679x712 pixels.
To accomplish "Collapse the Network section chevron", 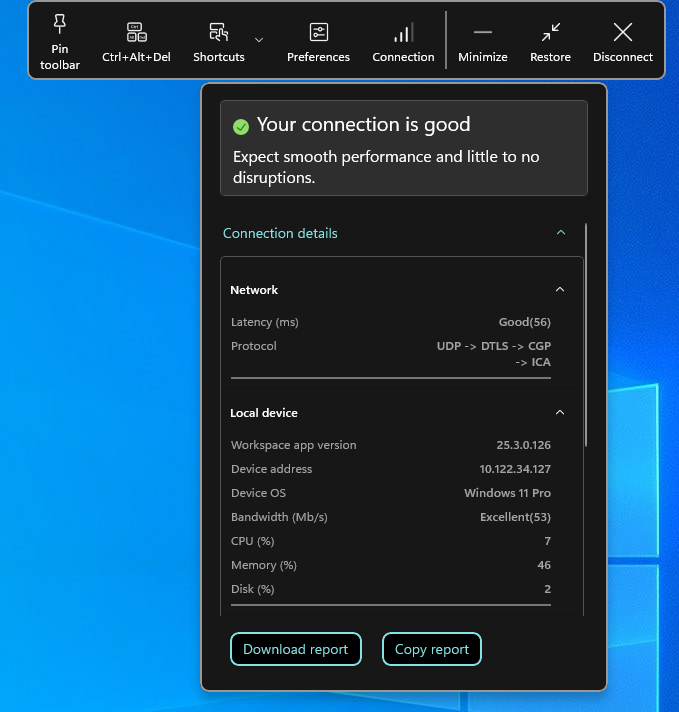I will pyautogui.click(x=560, y=290).
